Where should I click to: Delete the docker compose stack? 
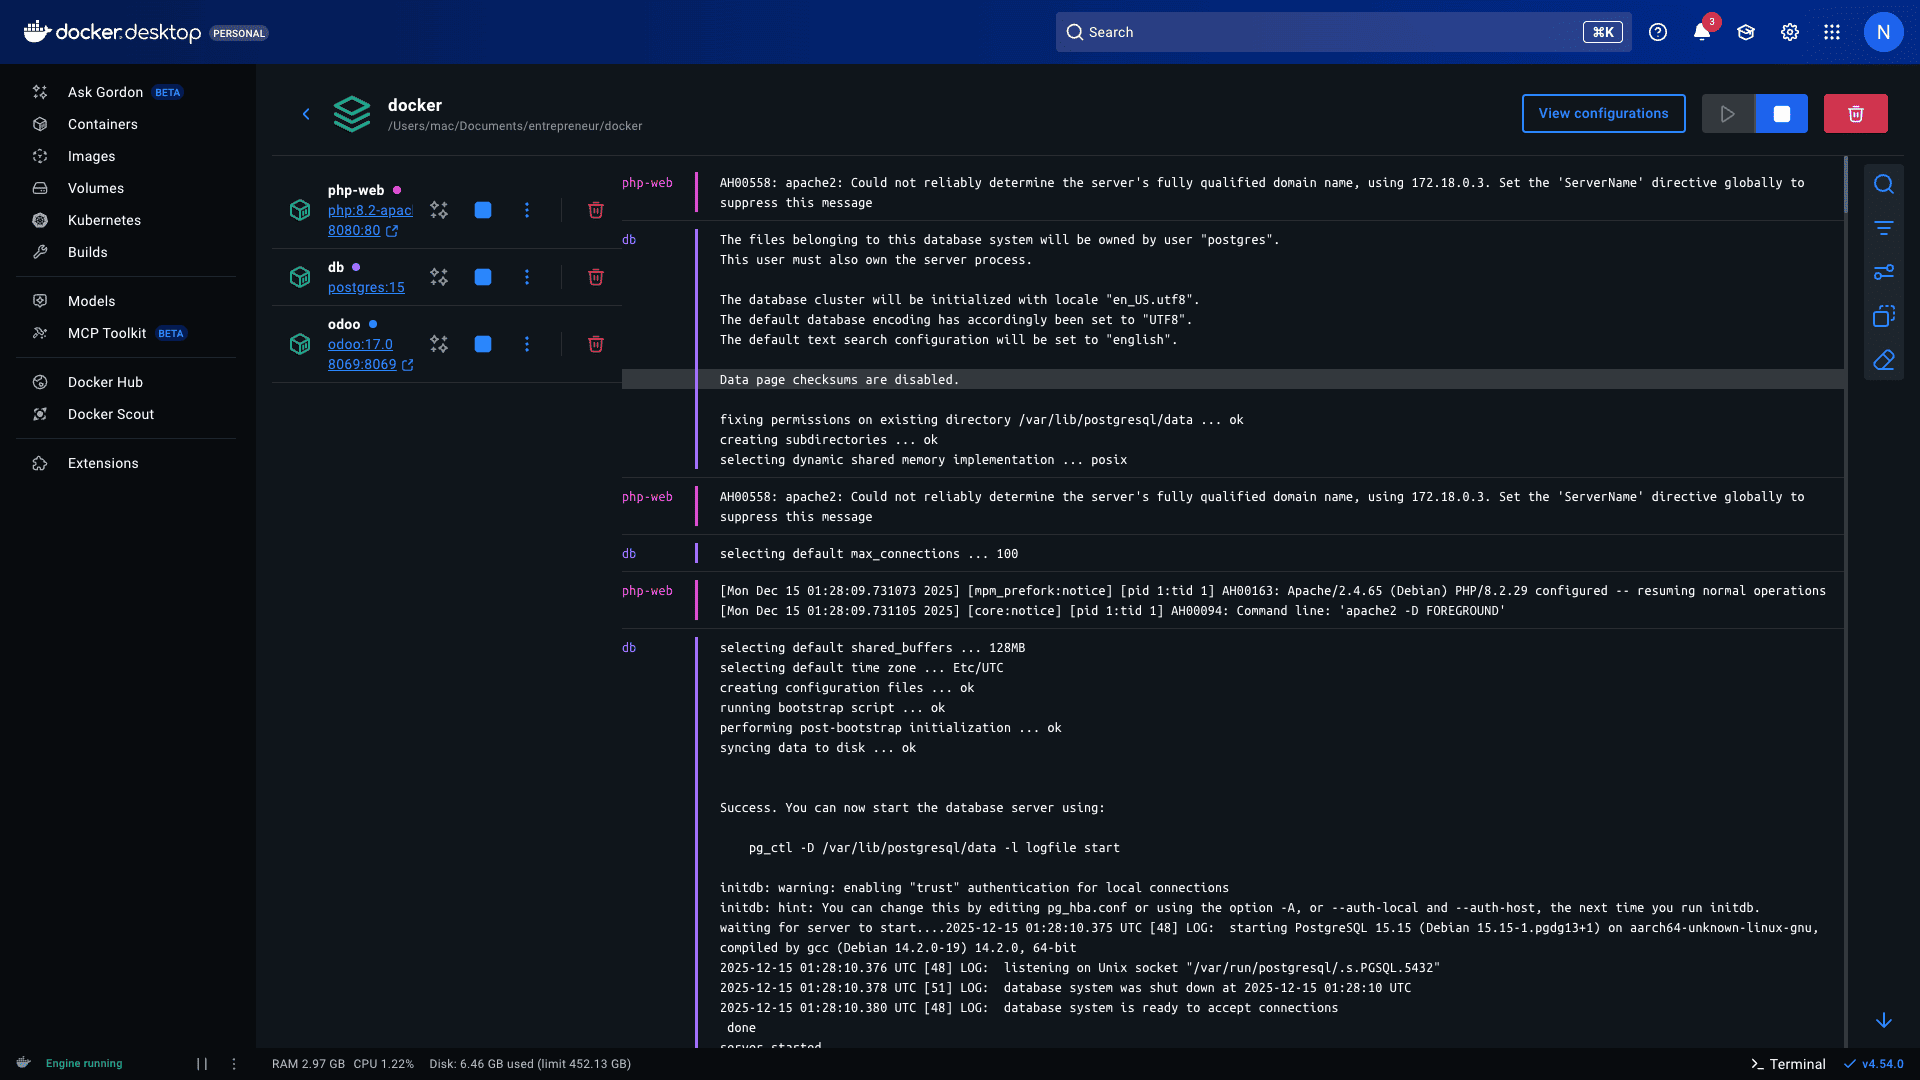pyautogui.click(x=1856, y=114)
